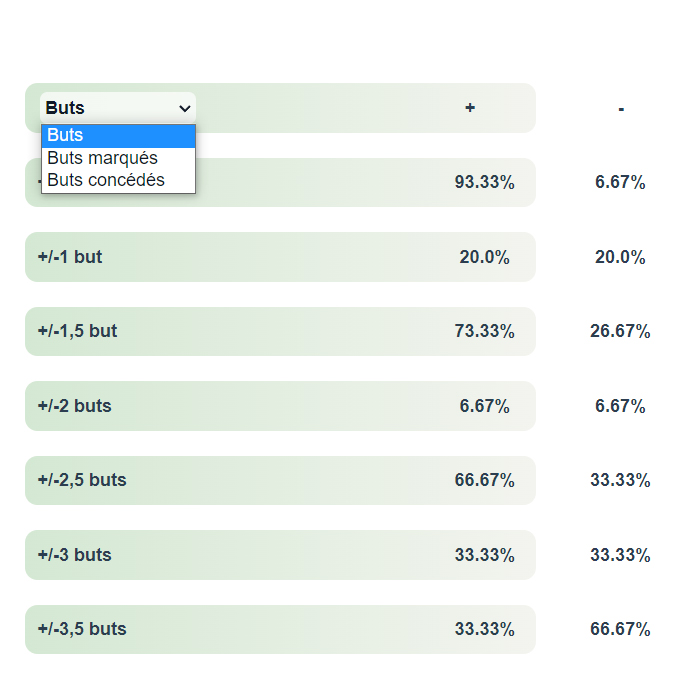Image resolution: width=691 pixels, height=691 pixels.
Task: Select the highlighted Buts option
Action: coord(118,136)
